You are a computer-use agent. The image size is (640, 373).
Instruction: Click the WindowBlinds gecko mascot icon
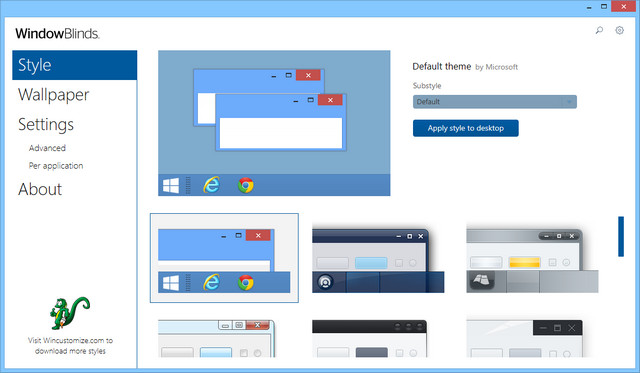[70, 313]
